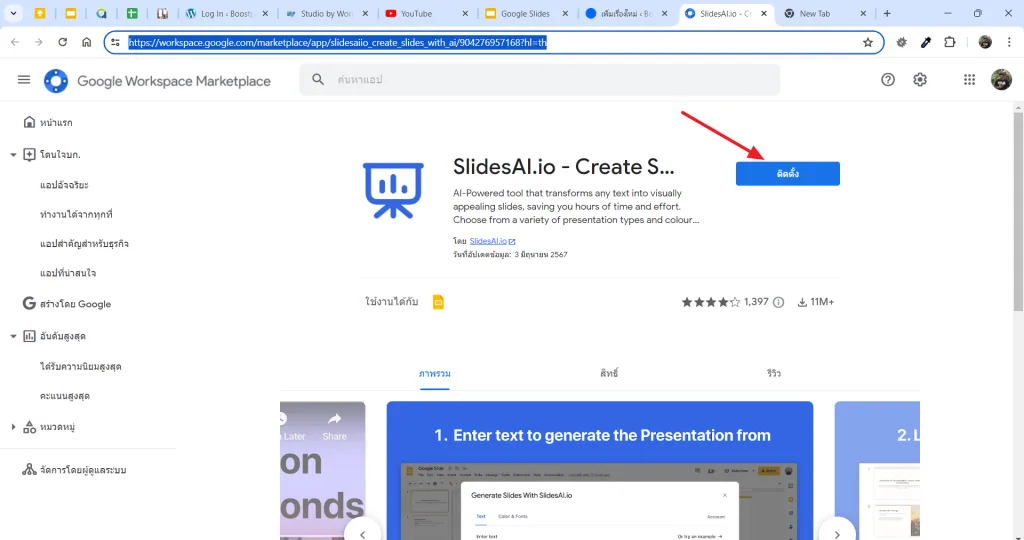Collapse the อันดับสูงสุด sidebar section
Screen dimensions: 1024x540
13,336
